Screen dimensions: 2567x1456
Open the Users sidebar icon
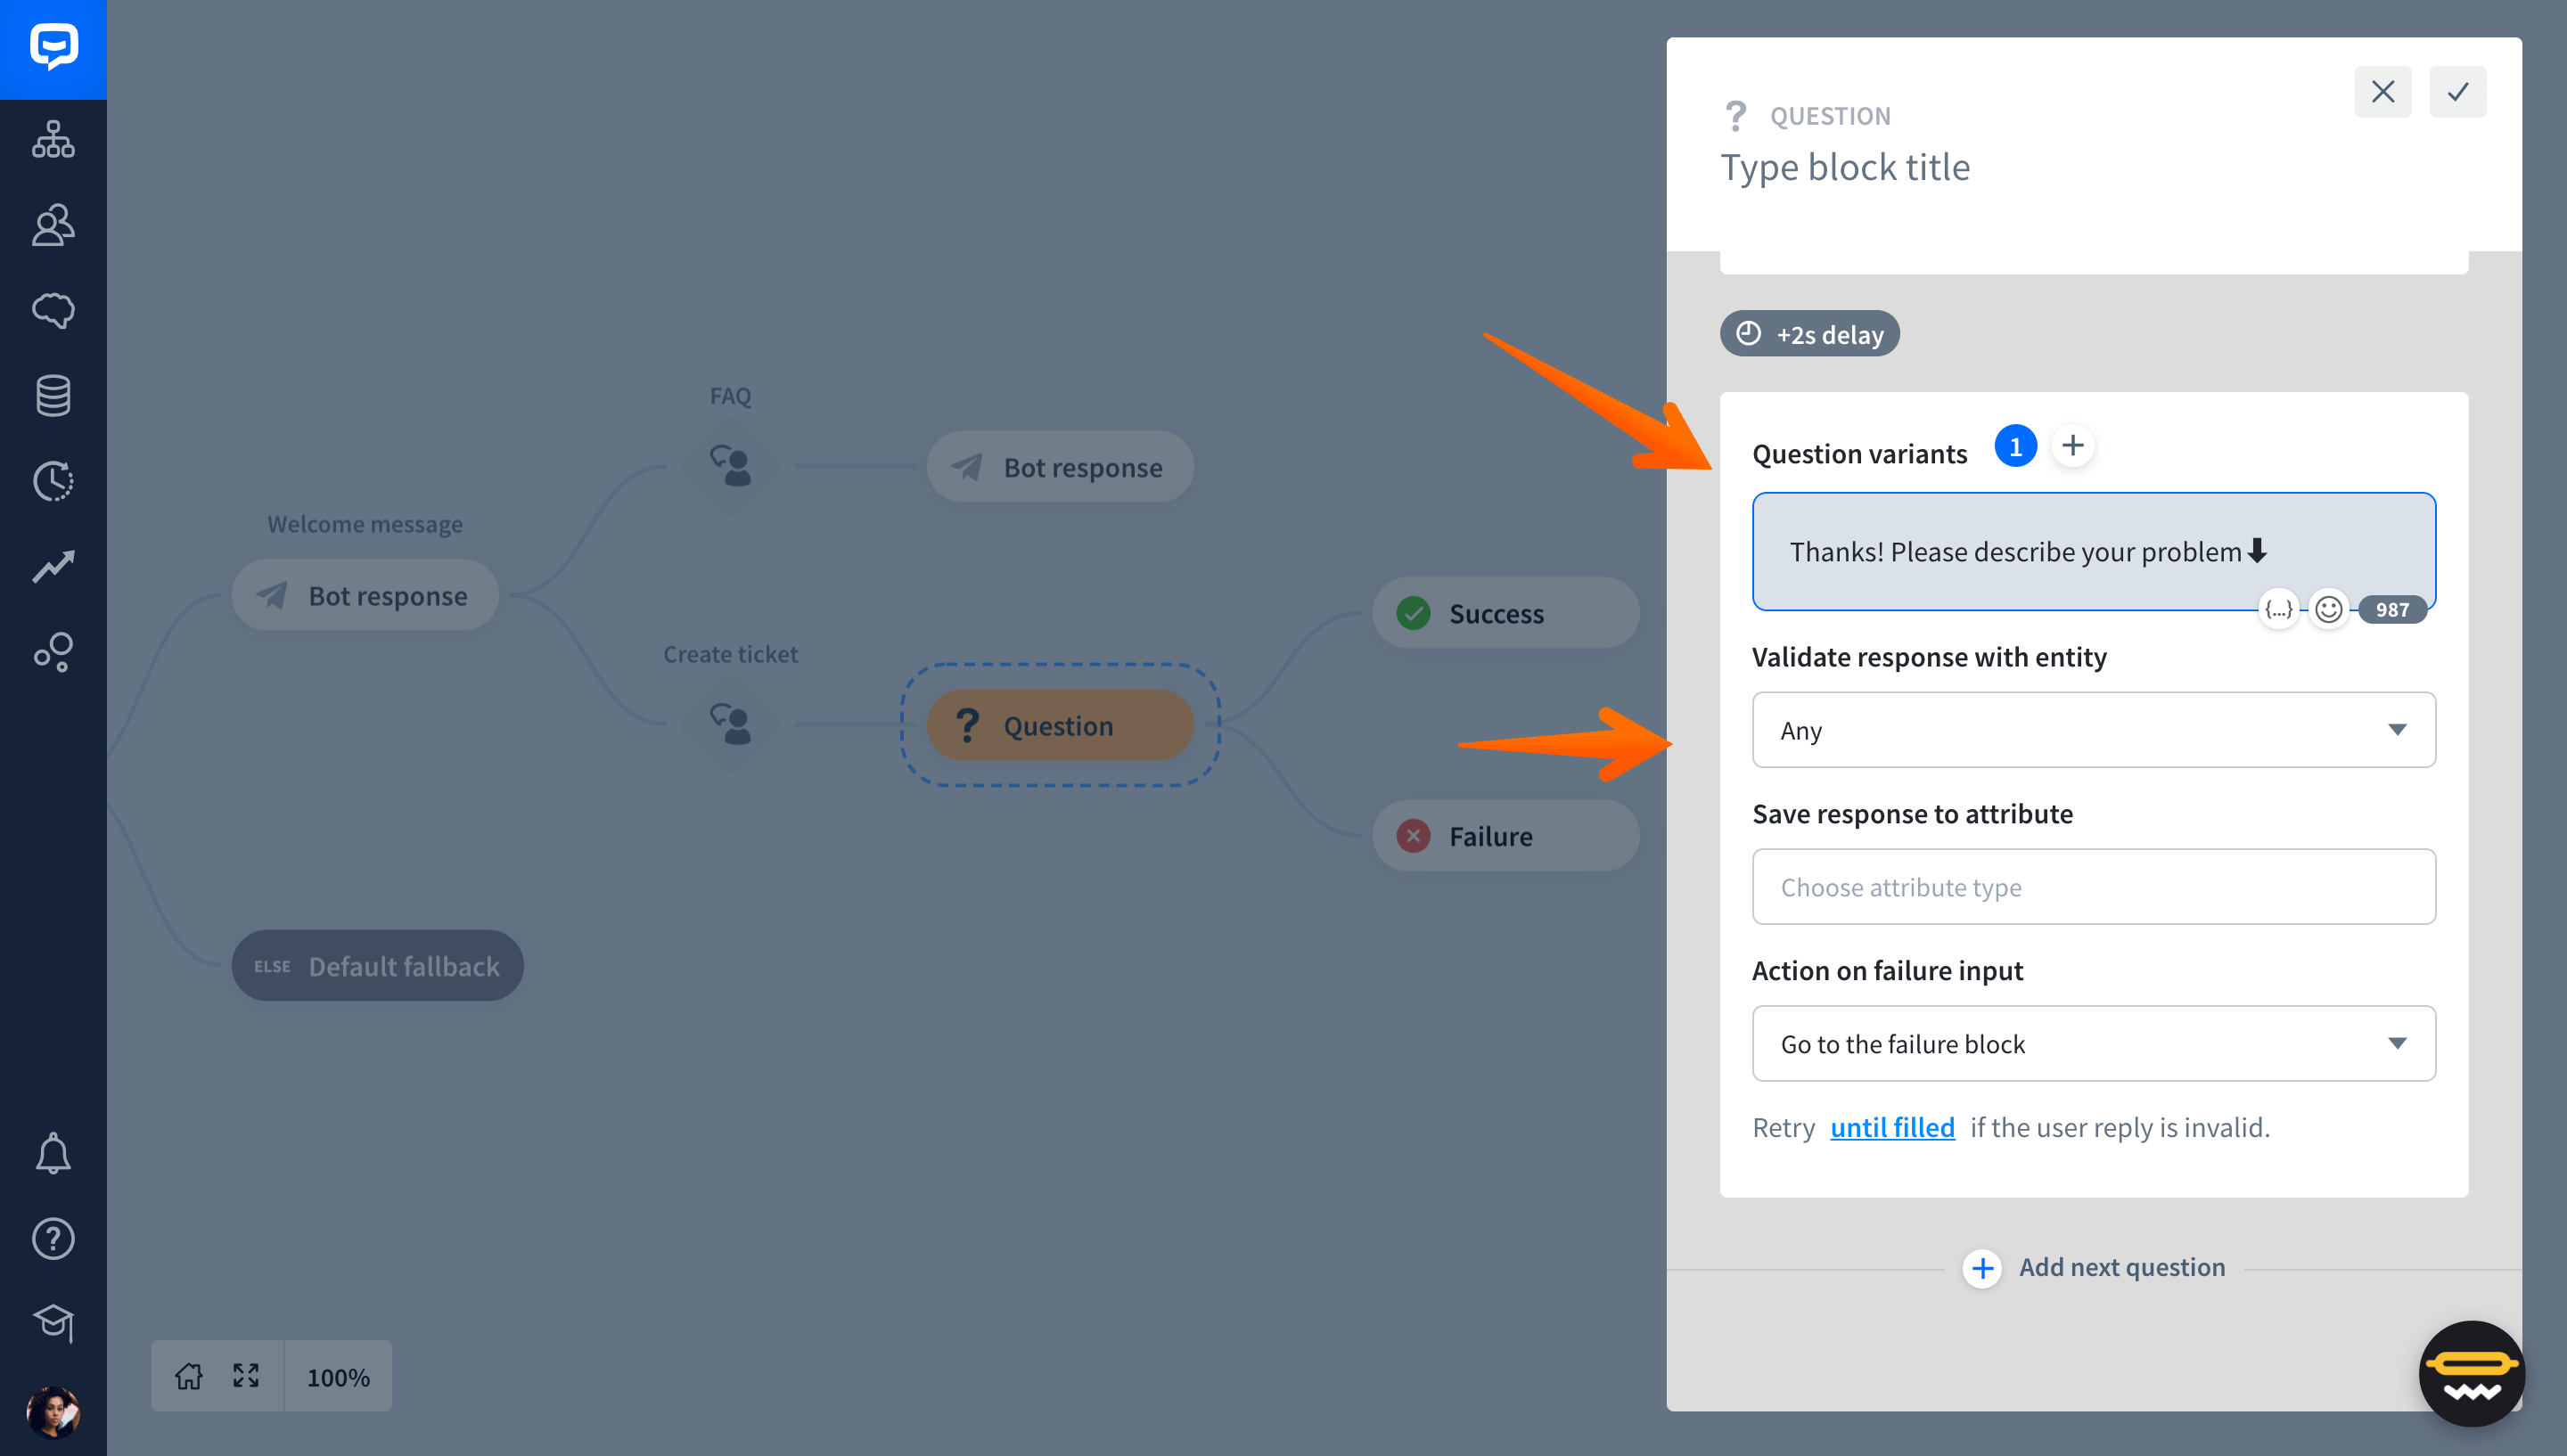pos(53,225)
